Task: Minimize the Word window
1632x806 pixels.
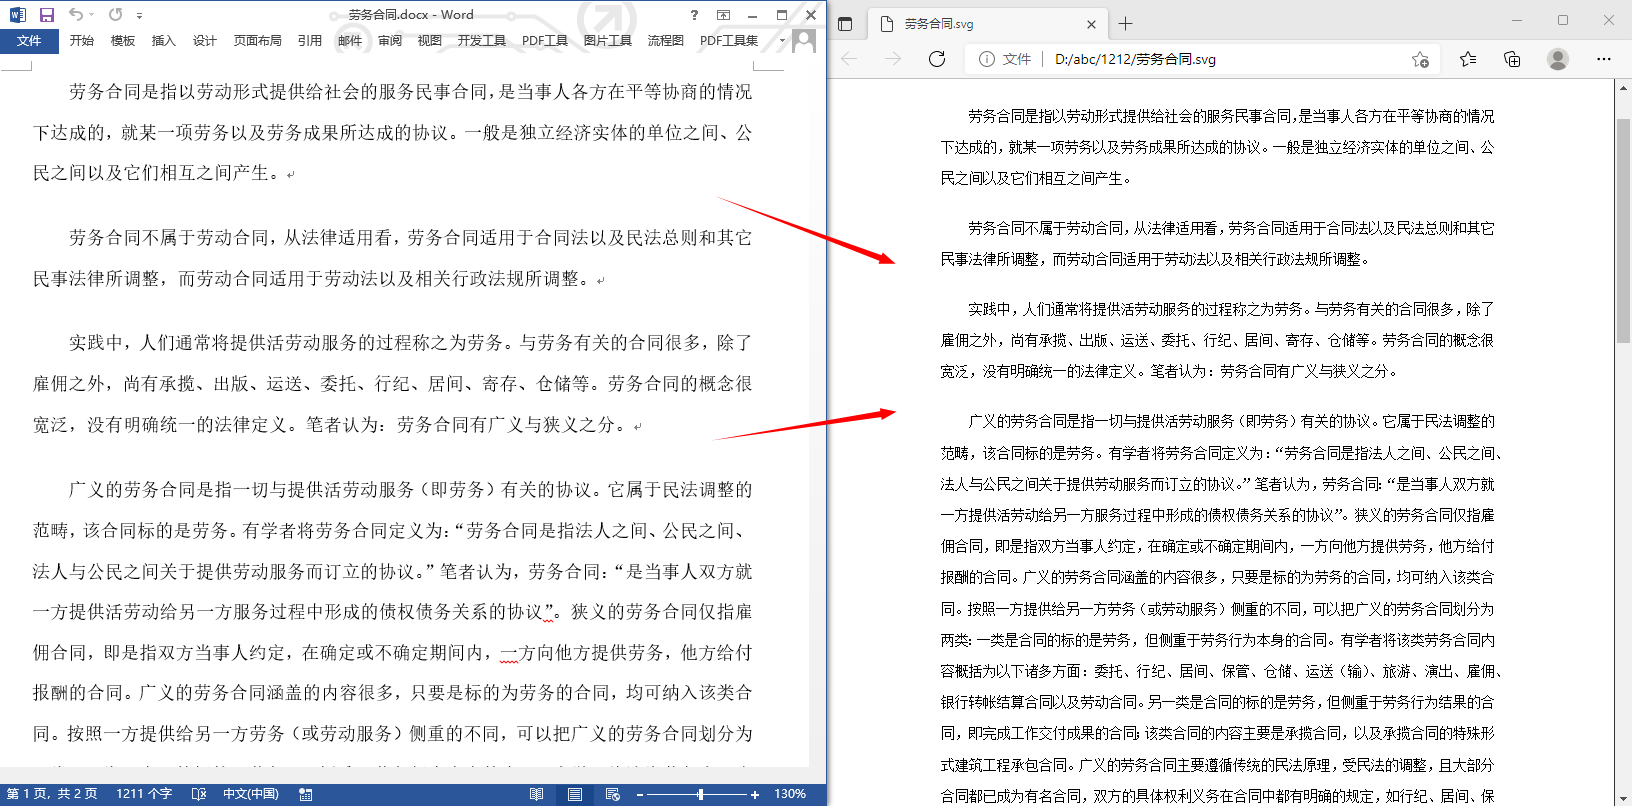Action: click(x=752, y=15)
